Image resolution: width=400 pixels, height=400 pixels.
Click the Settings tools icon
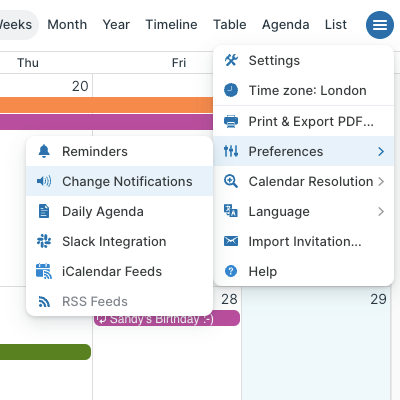[x=231, y=60]
